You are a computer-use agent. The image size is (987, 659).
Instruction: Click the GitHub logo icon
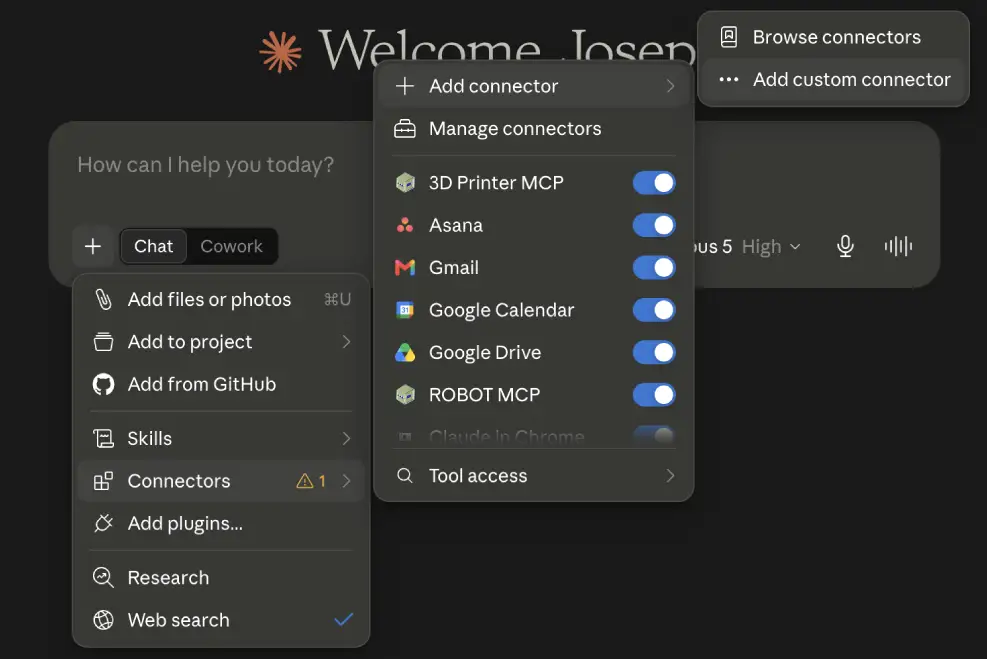coord(103,384)
